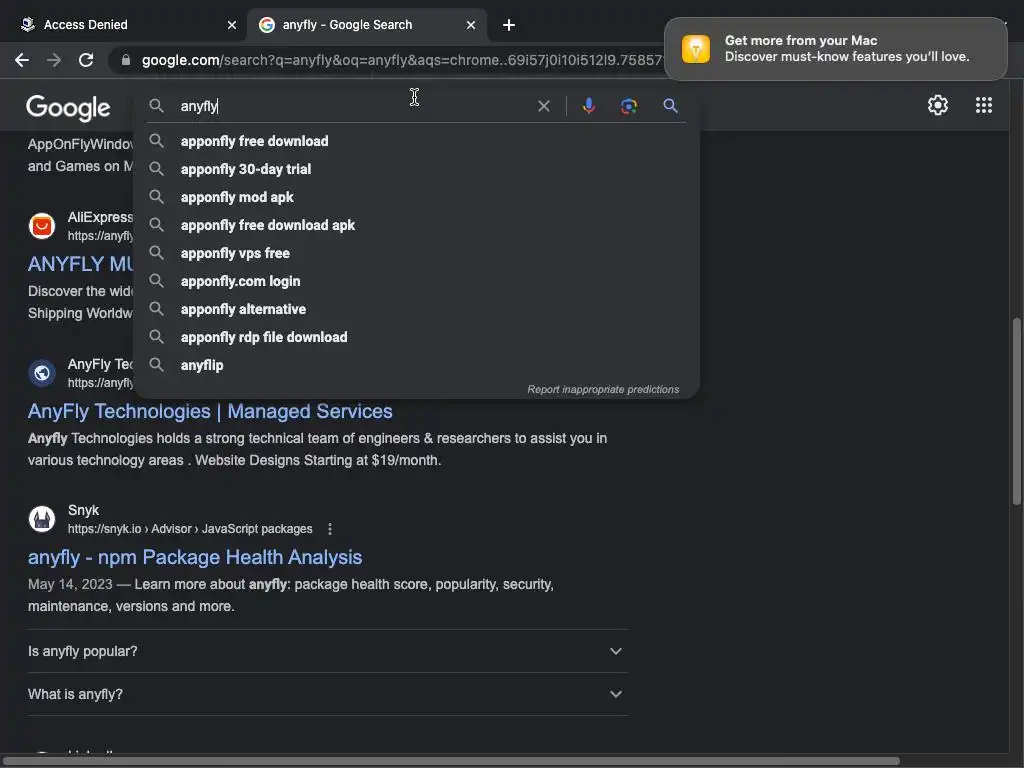Choose suggestion apponfly mod apk
1024x768 pixels.
416,197
